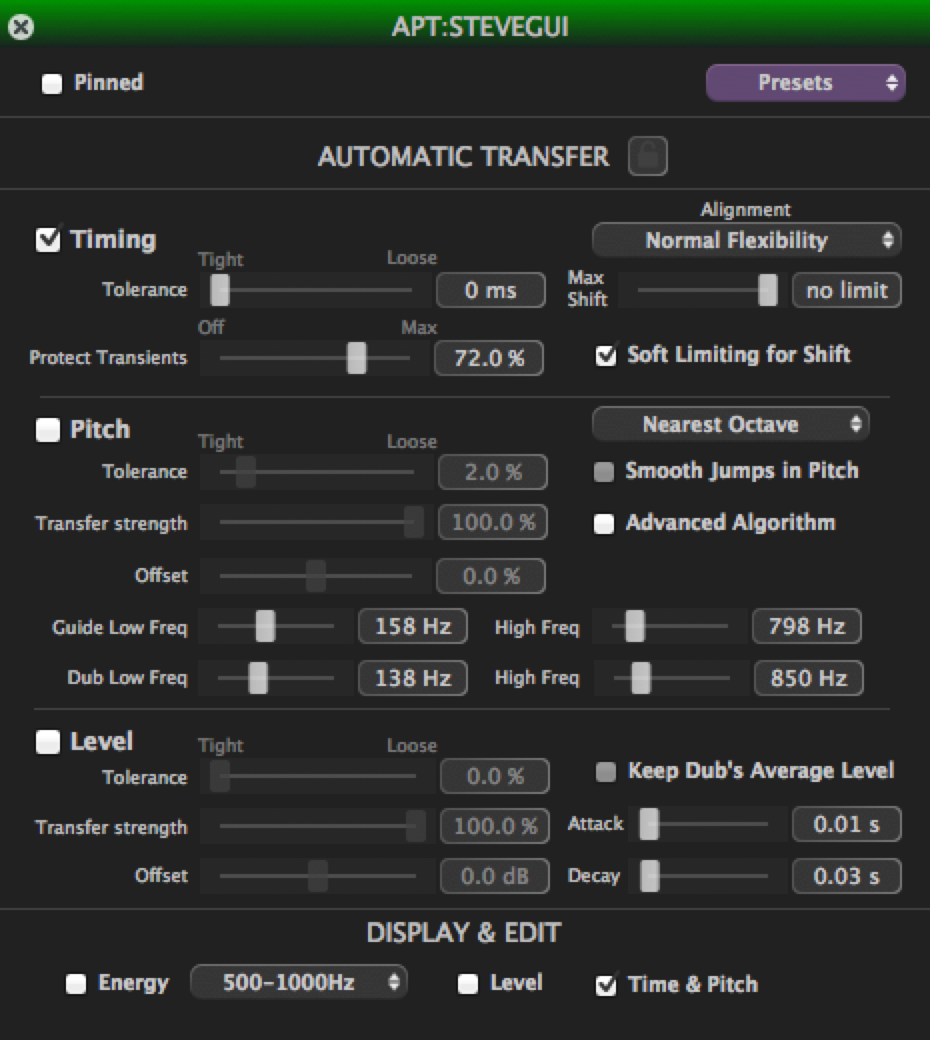The width and height of the screenshot is (930, 1040).
Task: Open the Alignment flexibility dropdown
Action: coord(746,240)
